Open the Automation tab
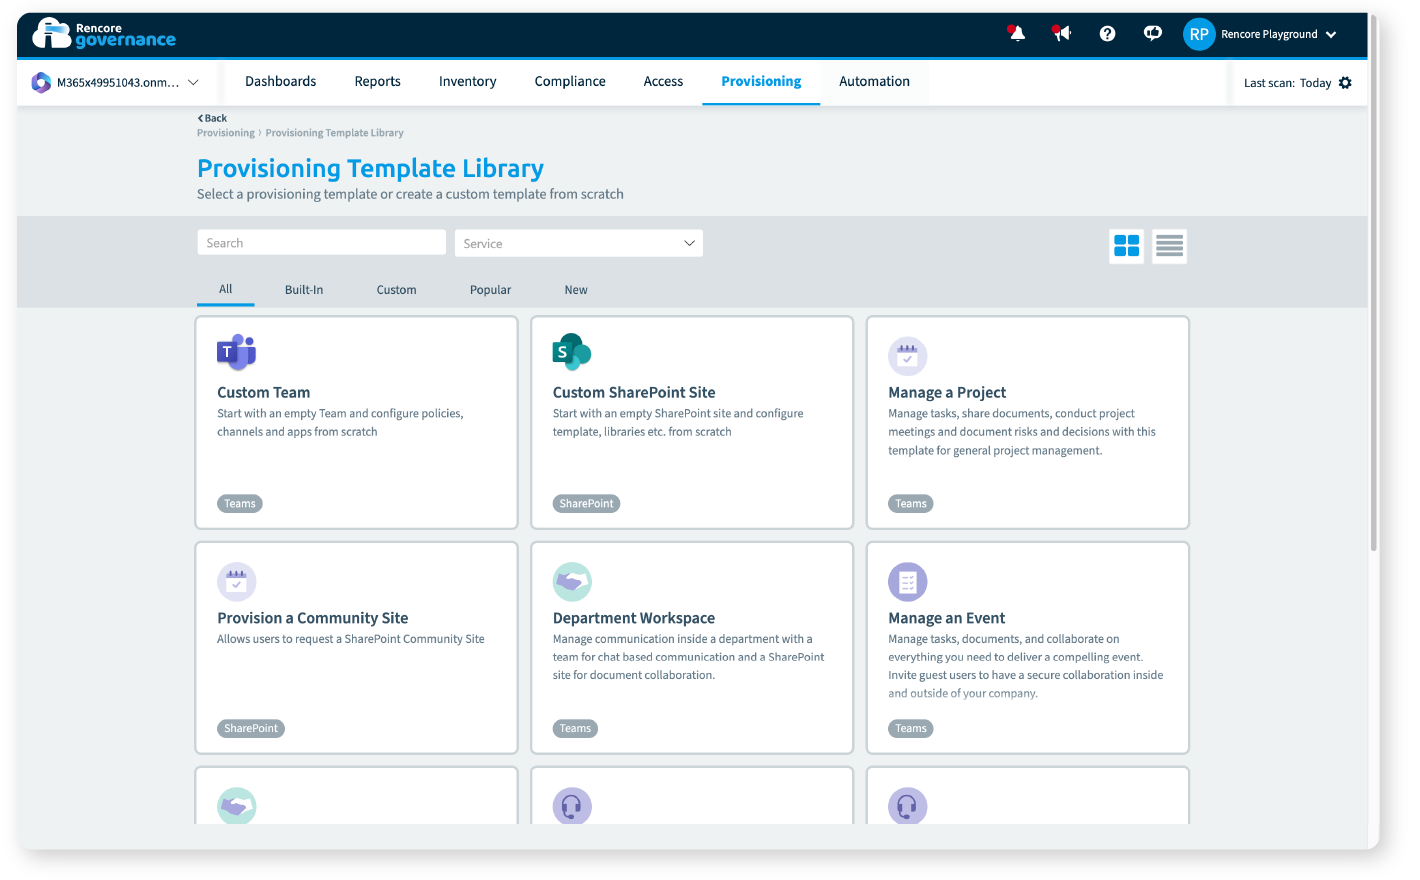The width and height of the screenshot is (1420, 880). point(874,81)
